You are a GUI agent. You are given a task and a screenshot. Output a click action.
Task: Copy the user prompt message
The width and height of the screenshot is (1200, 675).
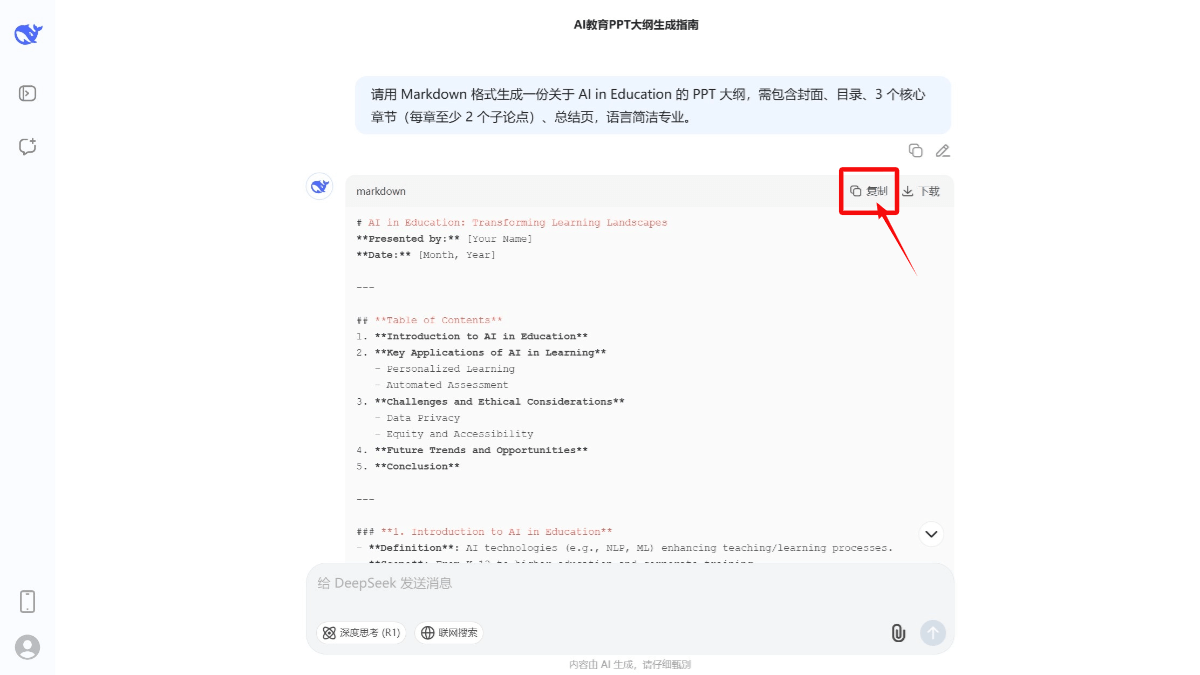click(915, 151)
